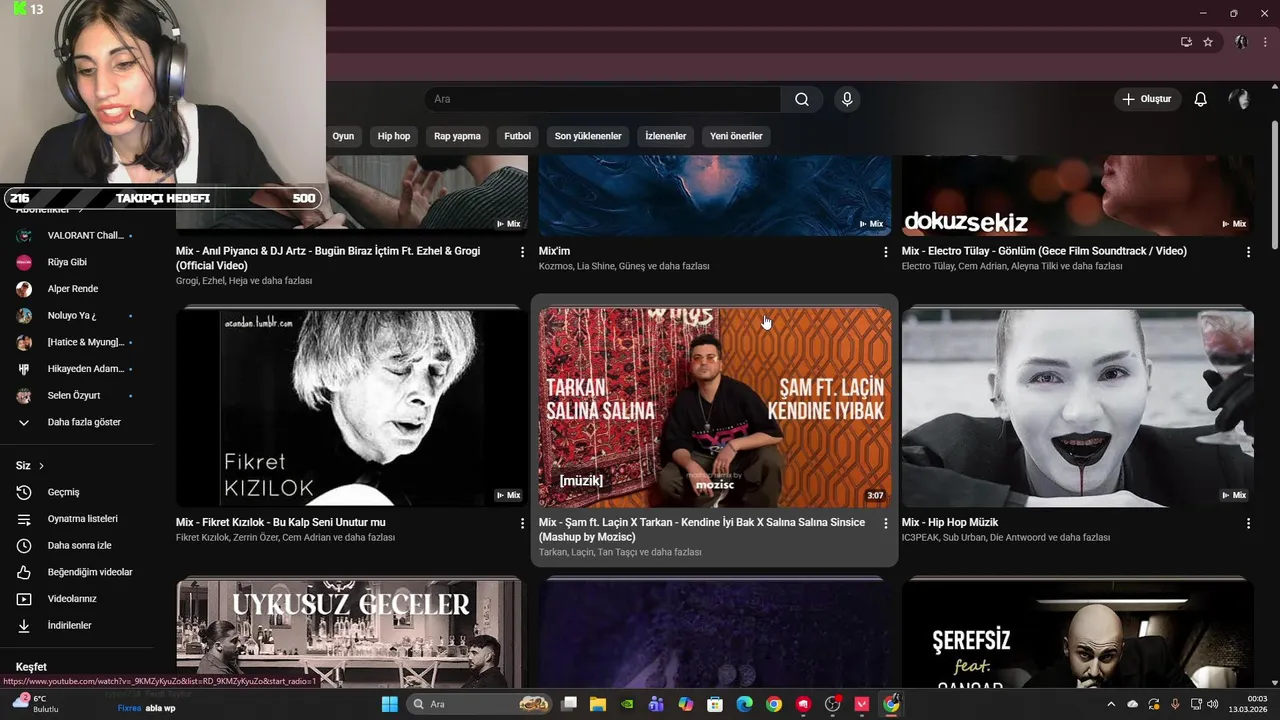Screen dimensions: 1280x720
Task: Open options menu for Mix'im
Action: tap(885, 252)
